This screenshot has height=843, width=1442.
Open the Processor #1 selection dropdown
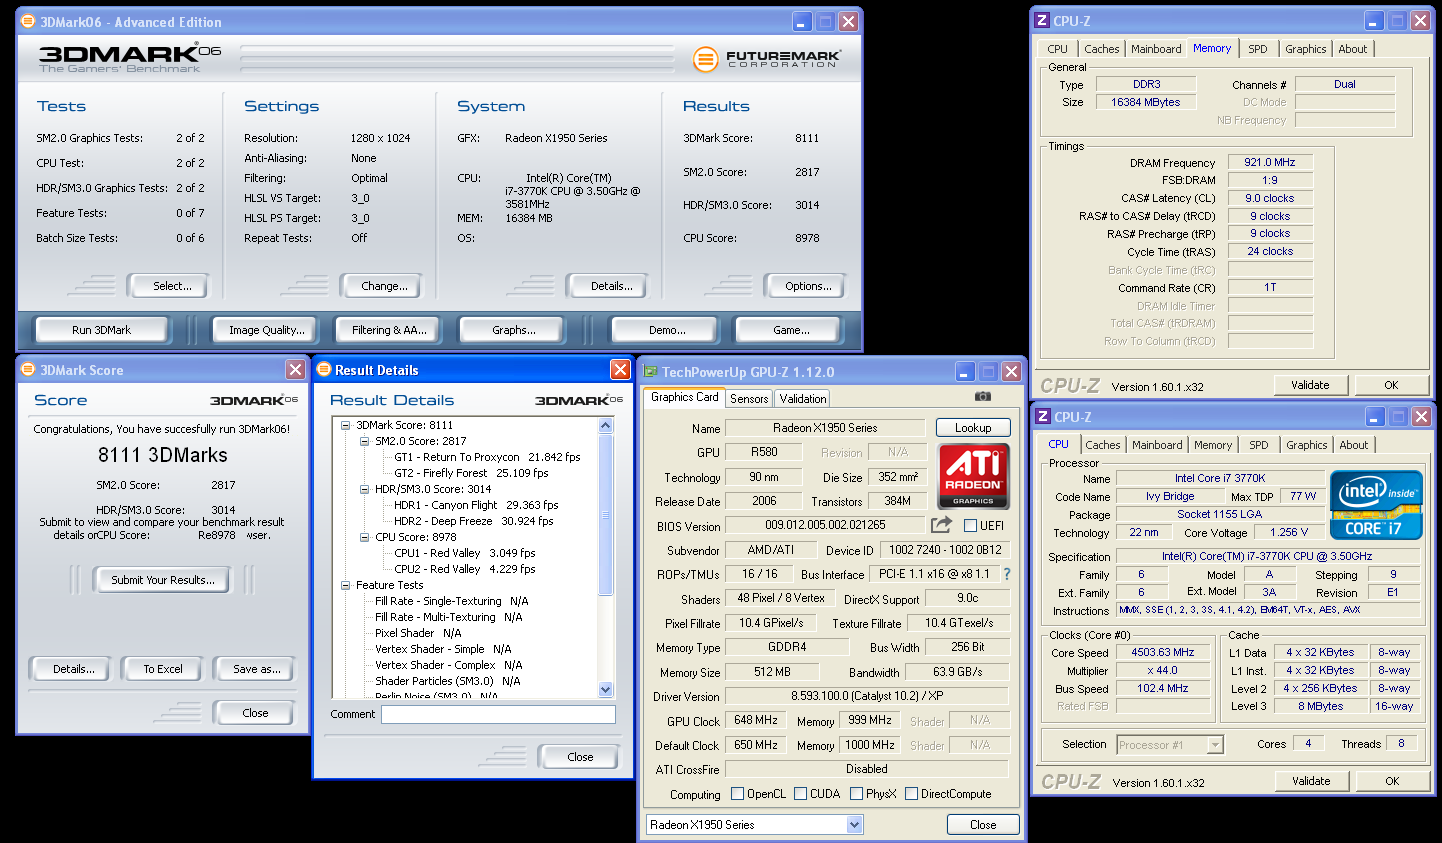1215,745
